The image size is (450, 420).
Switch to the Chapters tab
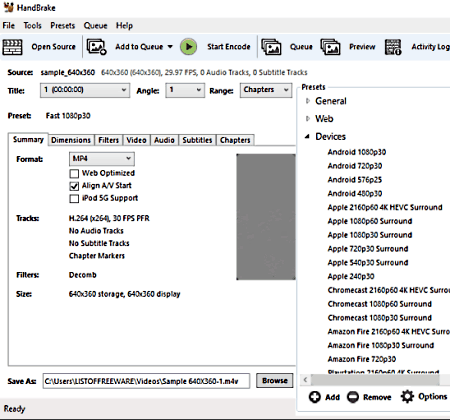click(x=235, y=140)
